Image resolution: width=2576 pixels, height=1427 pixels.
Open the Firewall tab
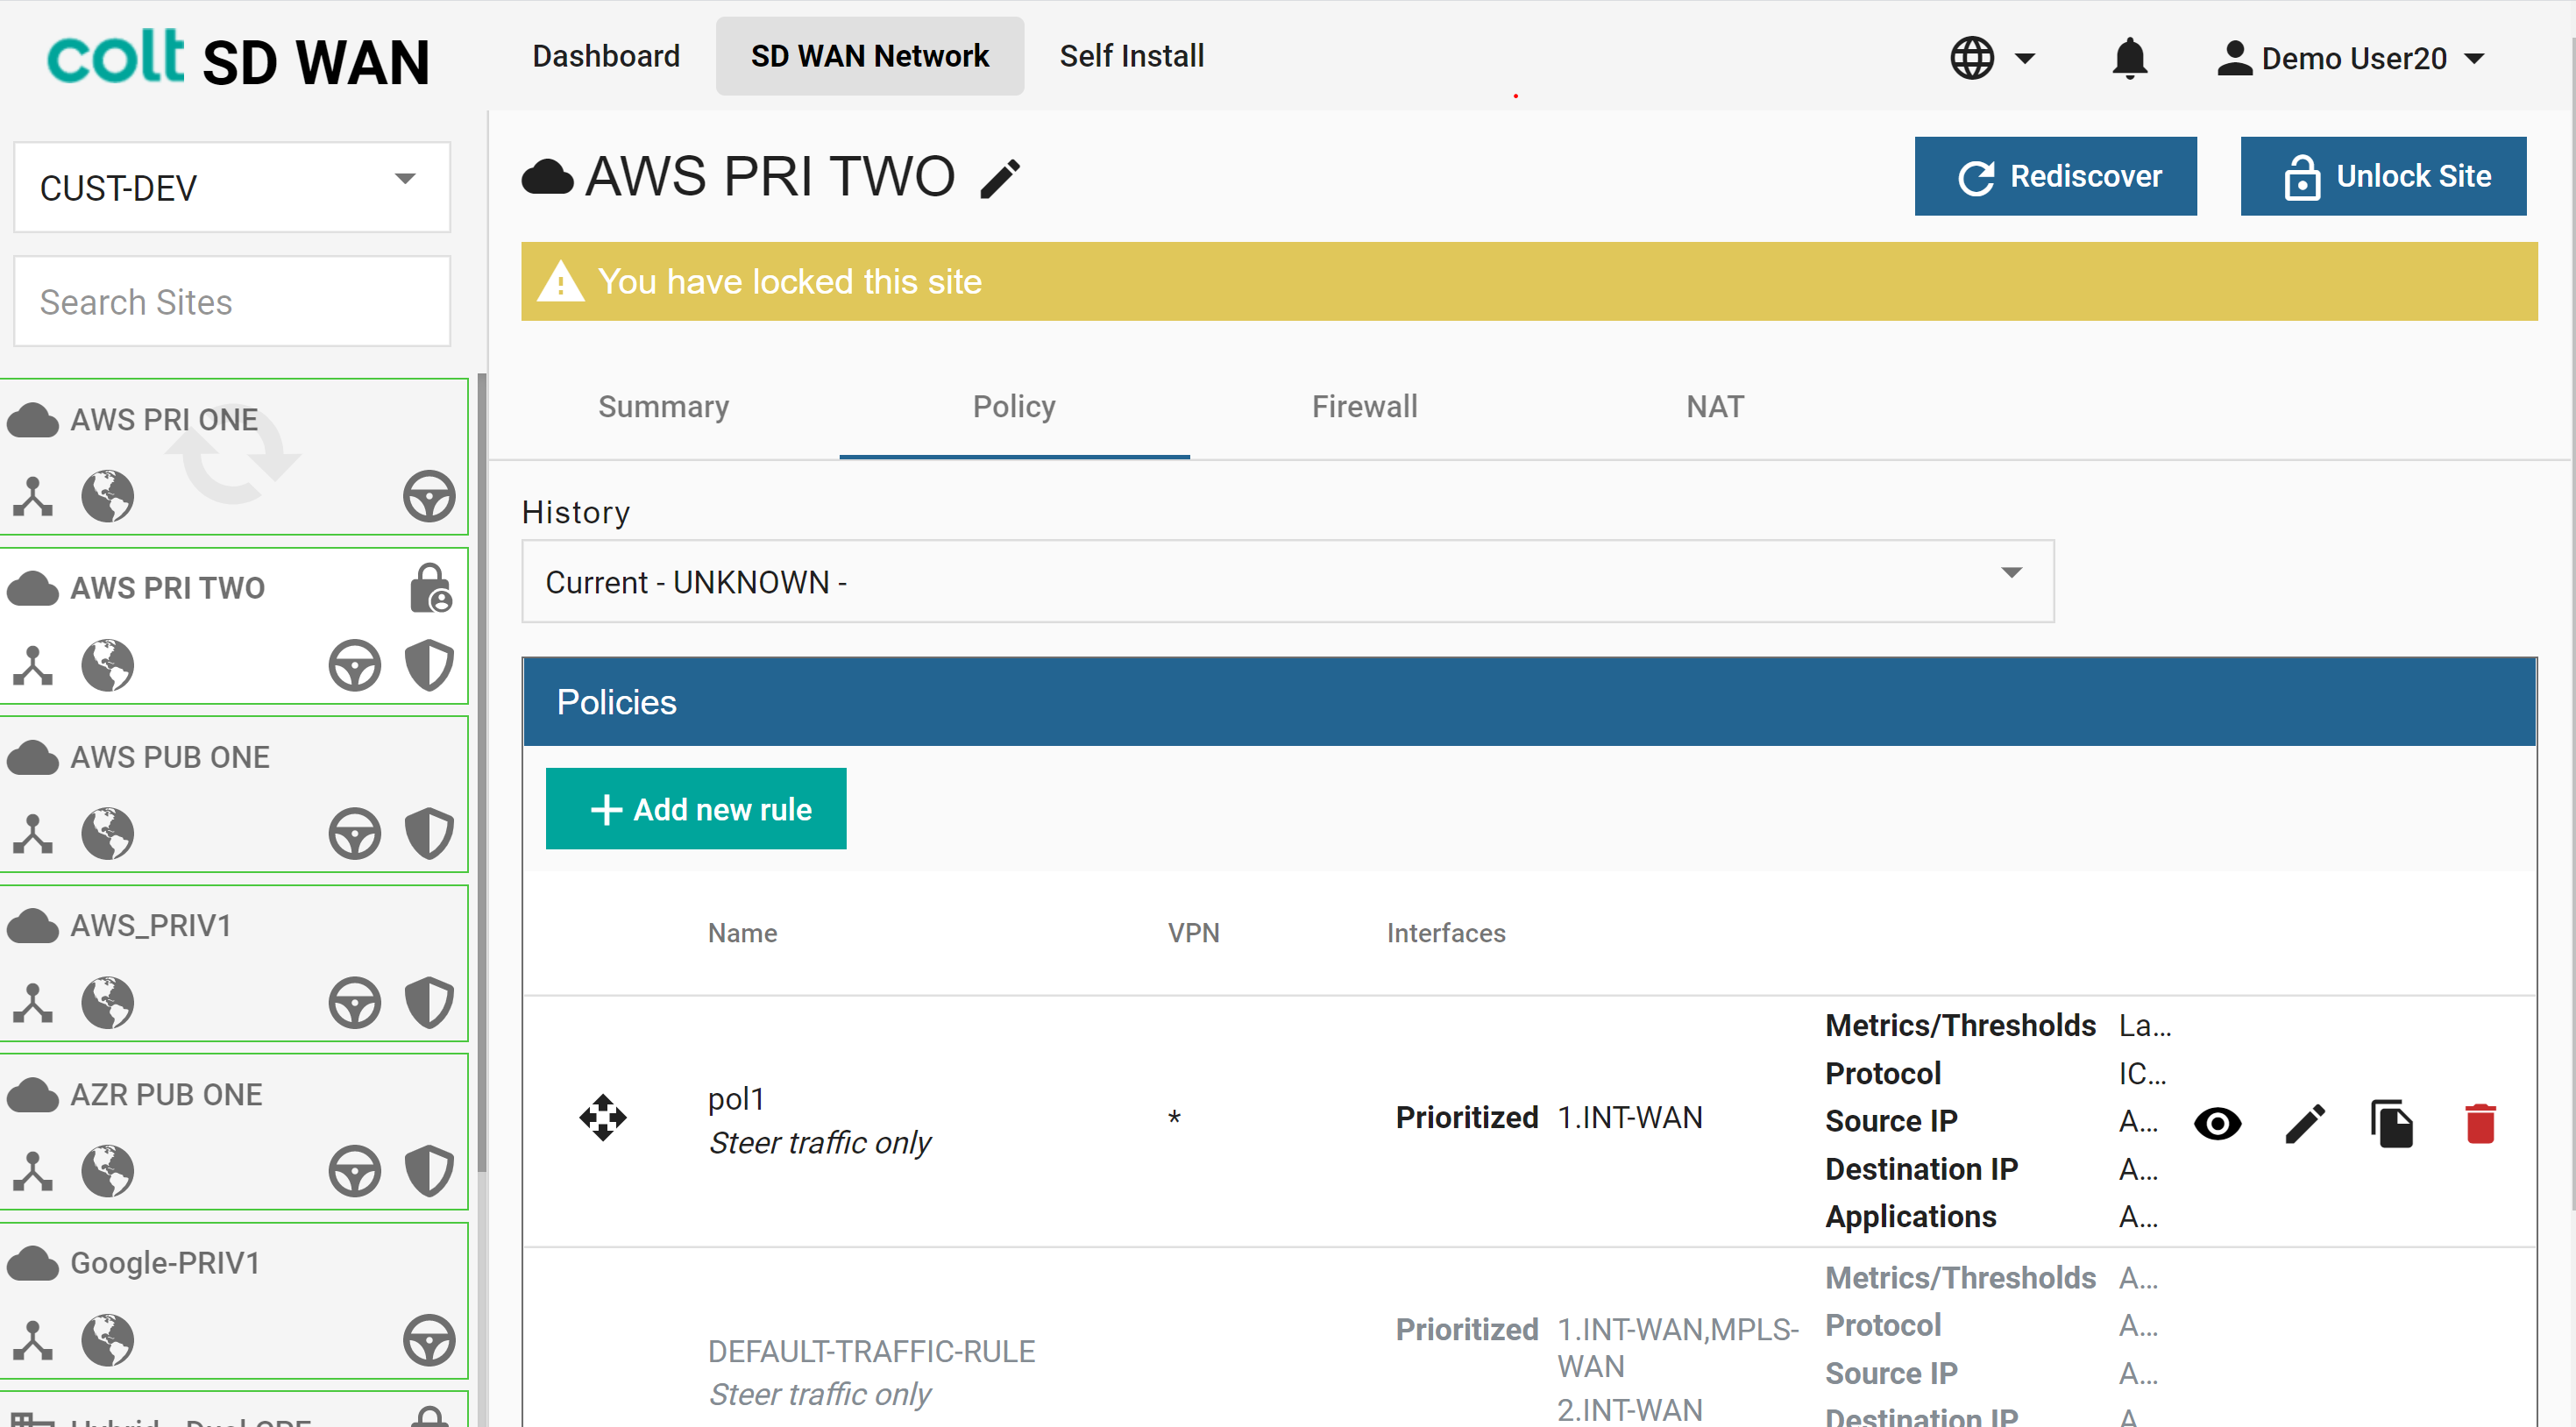pos(1365,407)
